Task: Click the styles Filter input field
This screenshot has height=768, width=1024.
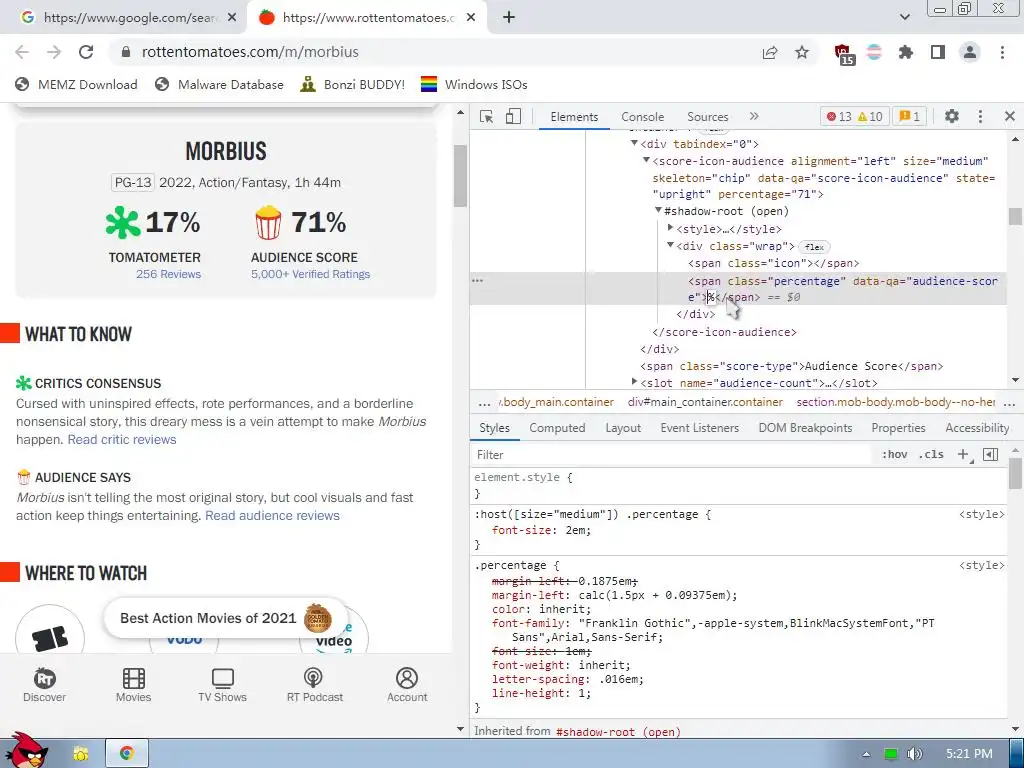Action: tap(673, 455)
